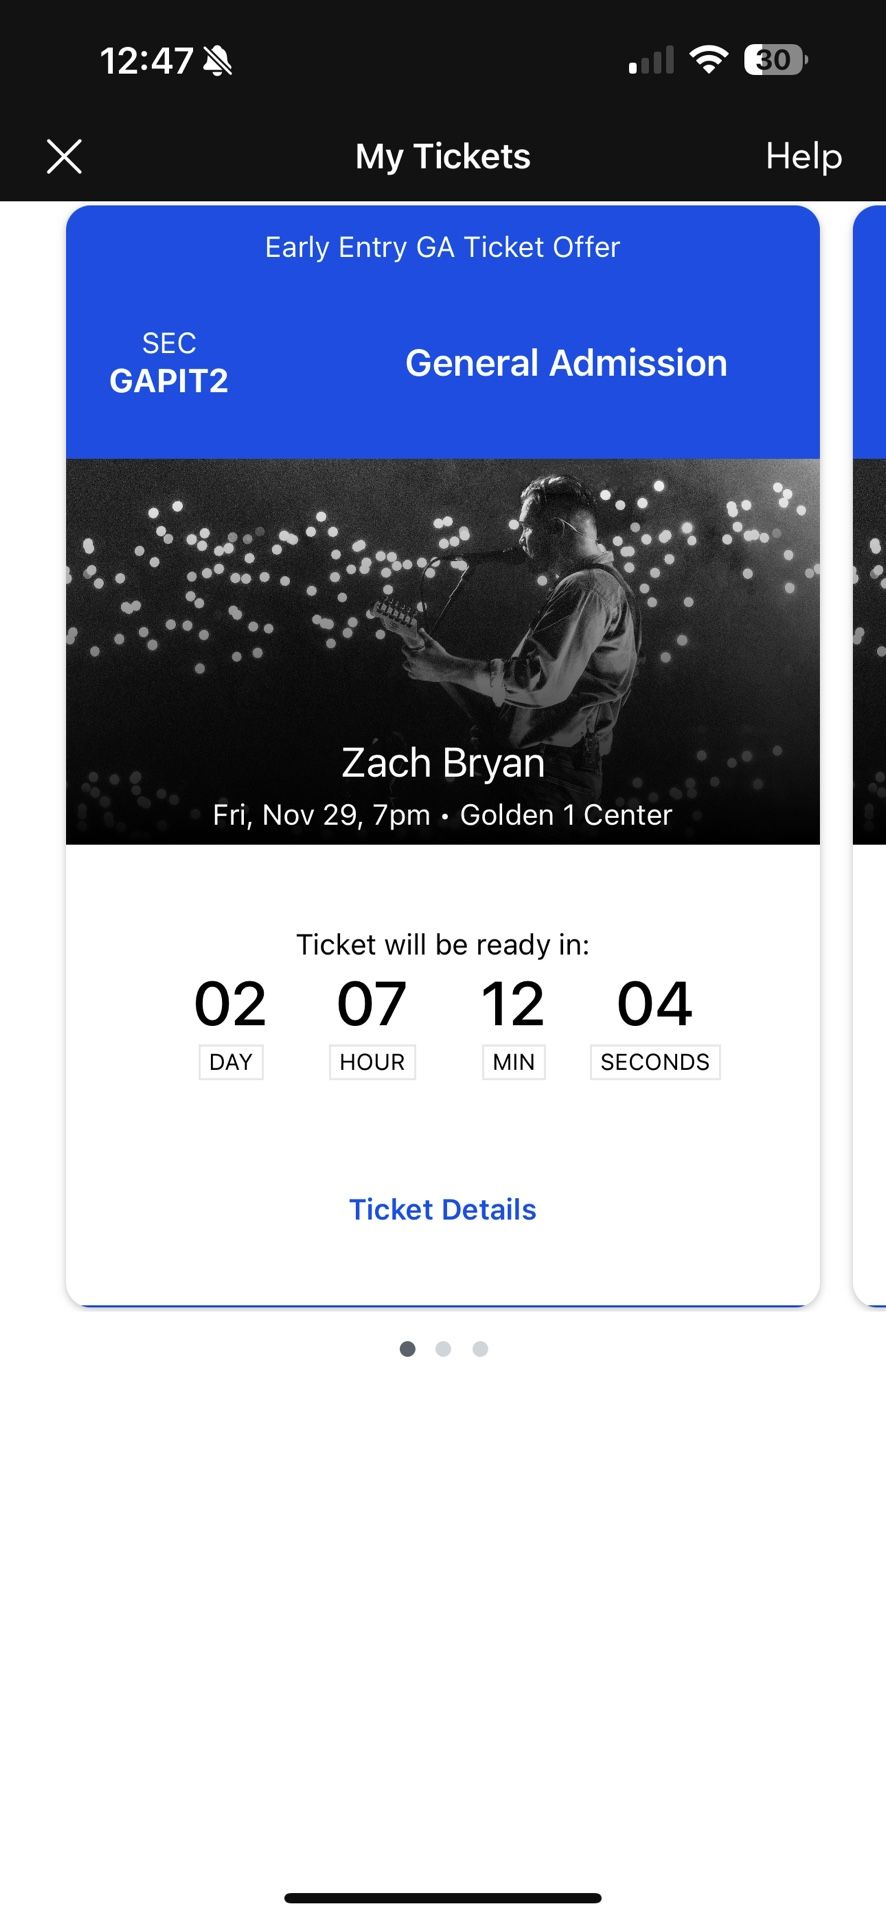Tap the home indicator bar at bottom
The height and width of the screenshot is (1920, 886).
click(443, 1896)
